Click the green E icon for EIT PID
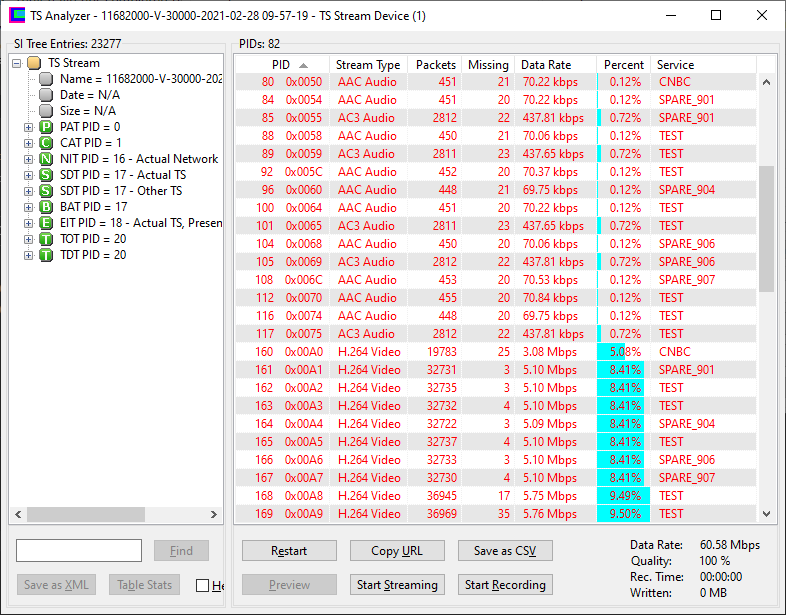Screen dimensions: 786x615 pos(46,223)
